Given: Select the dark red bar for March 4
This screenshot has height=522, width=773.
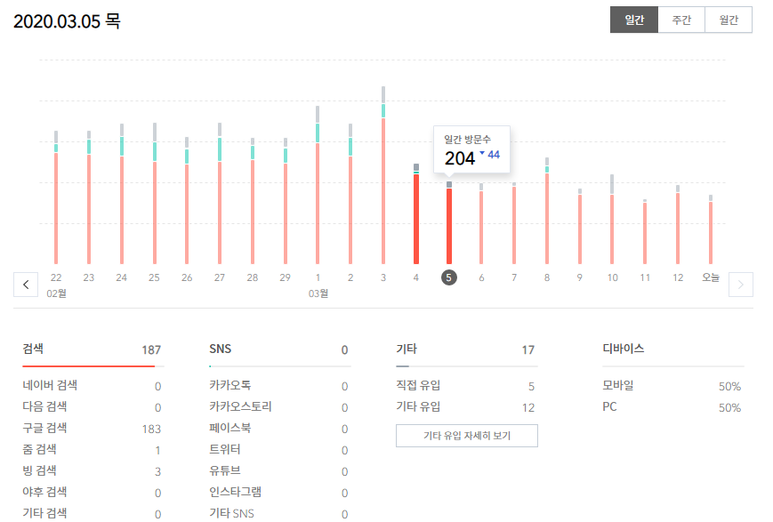Looking at the screenshot, I should click(416, 214).
